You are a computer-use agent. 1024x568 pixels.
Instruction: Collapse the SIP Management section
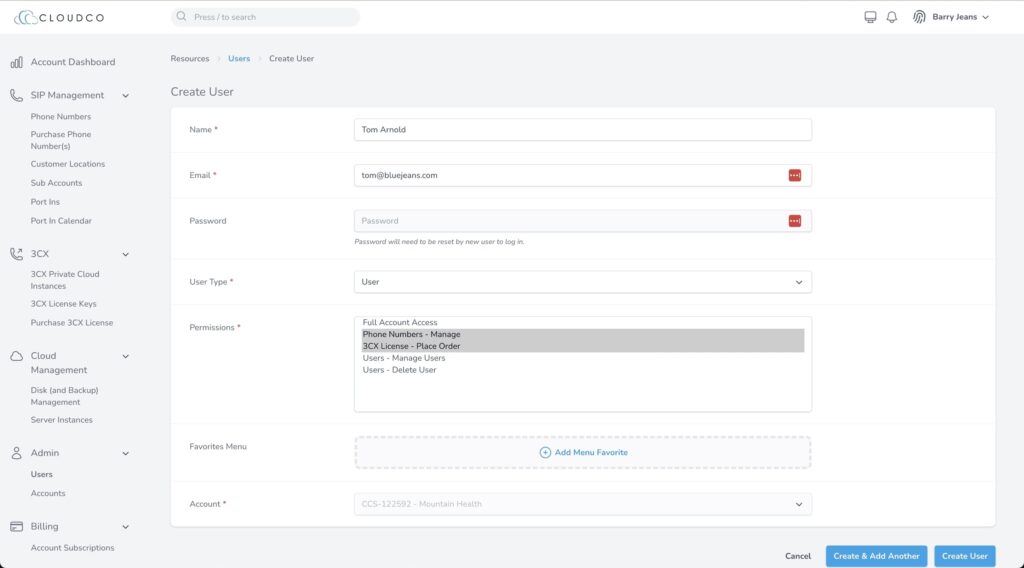click(x=125, y=96)
